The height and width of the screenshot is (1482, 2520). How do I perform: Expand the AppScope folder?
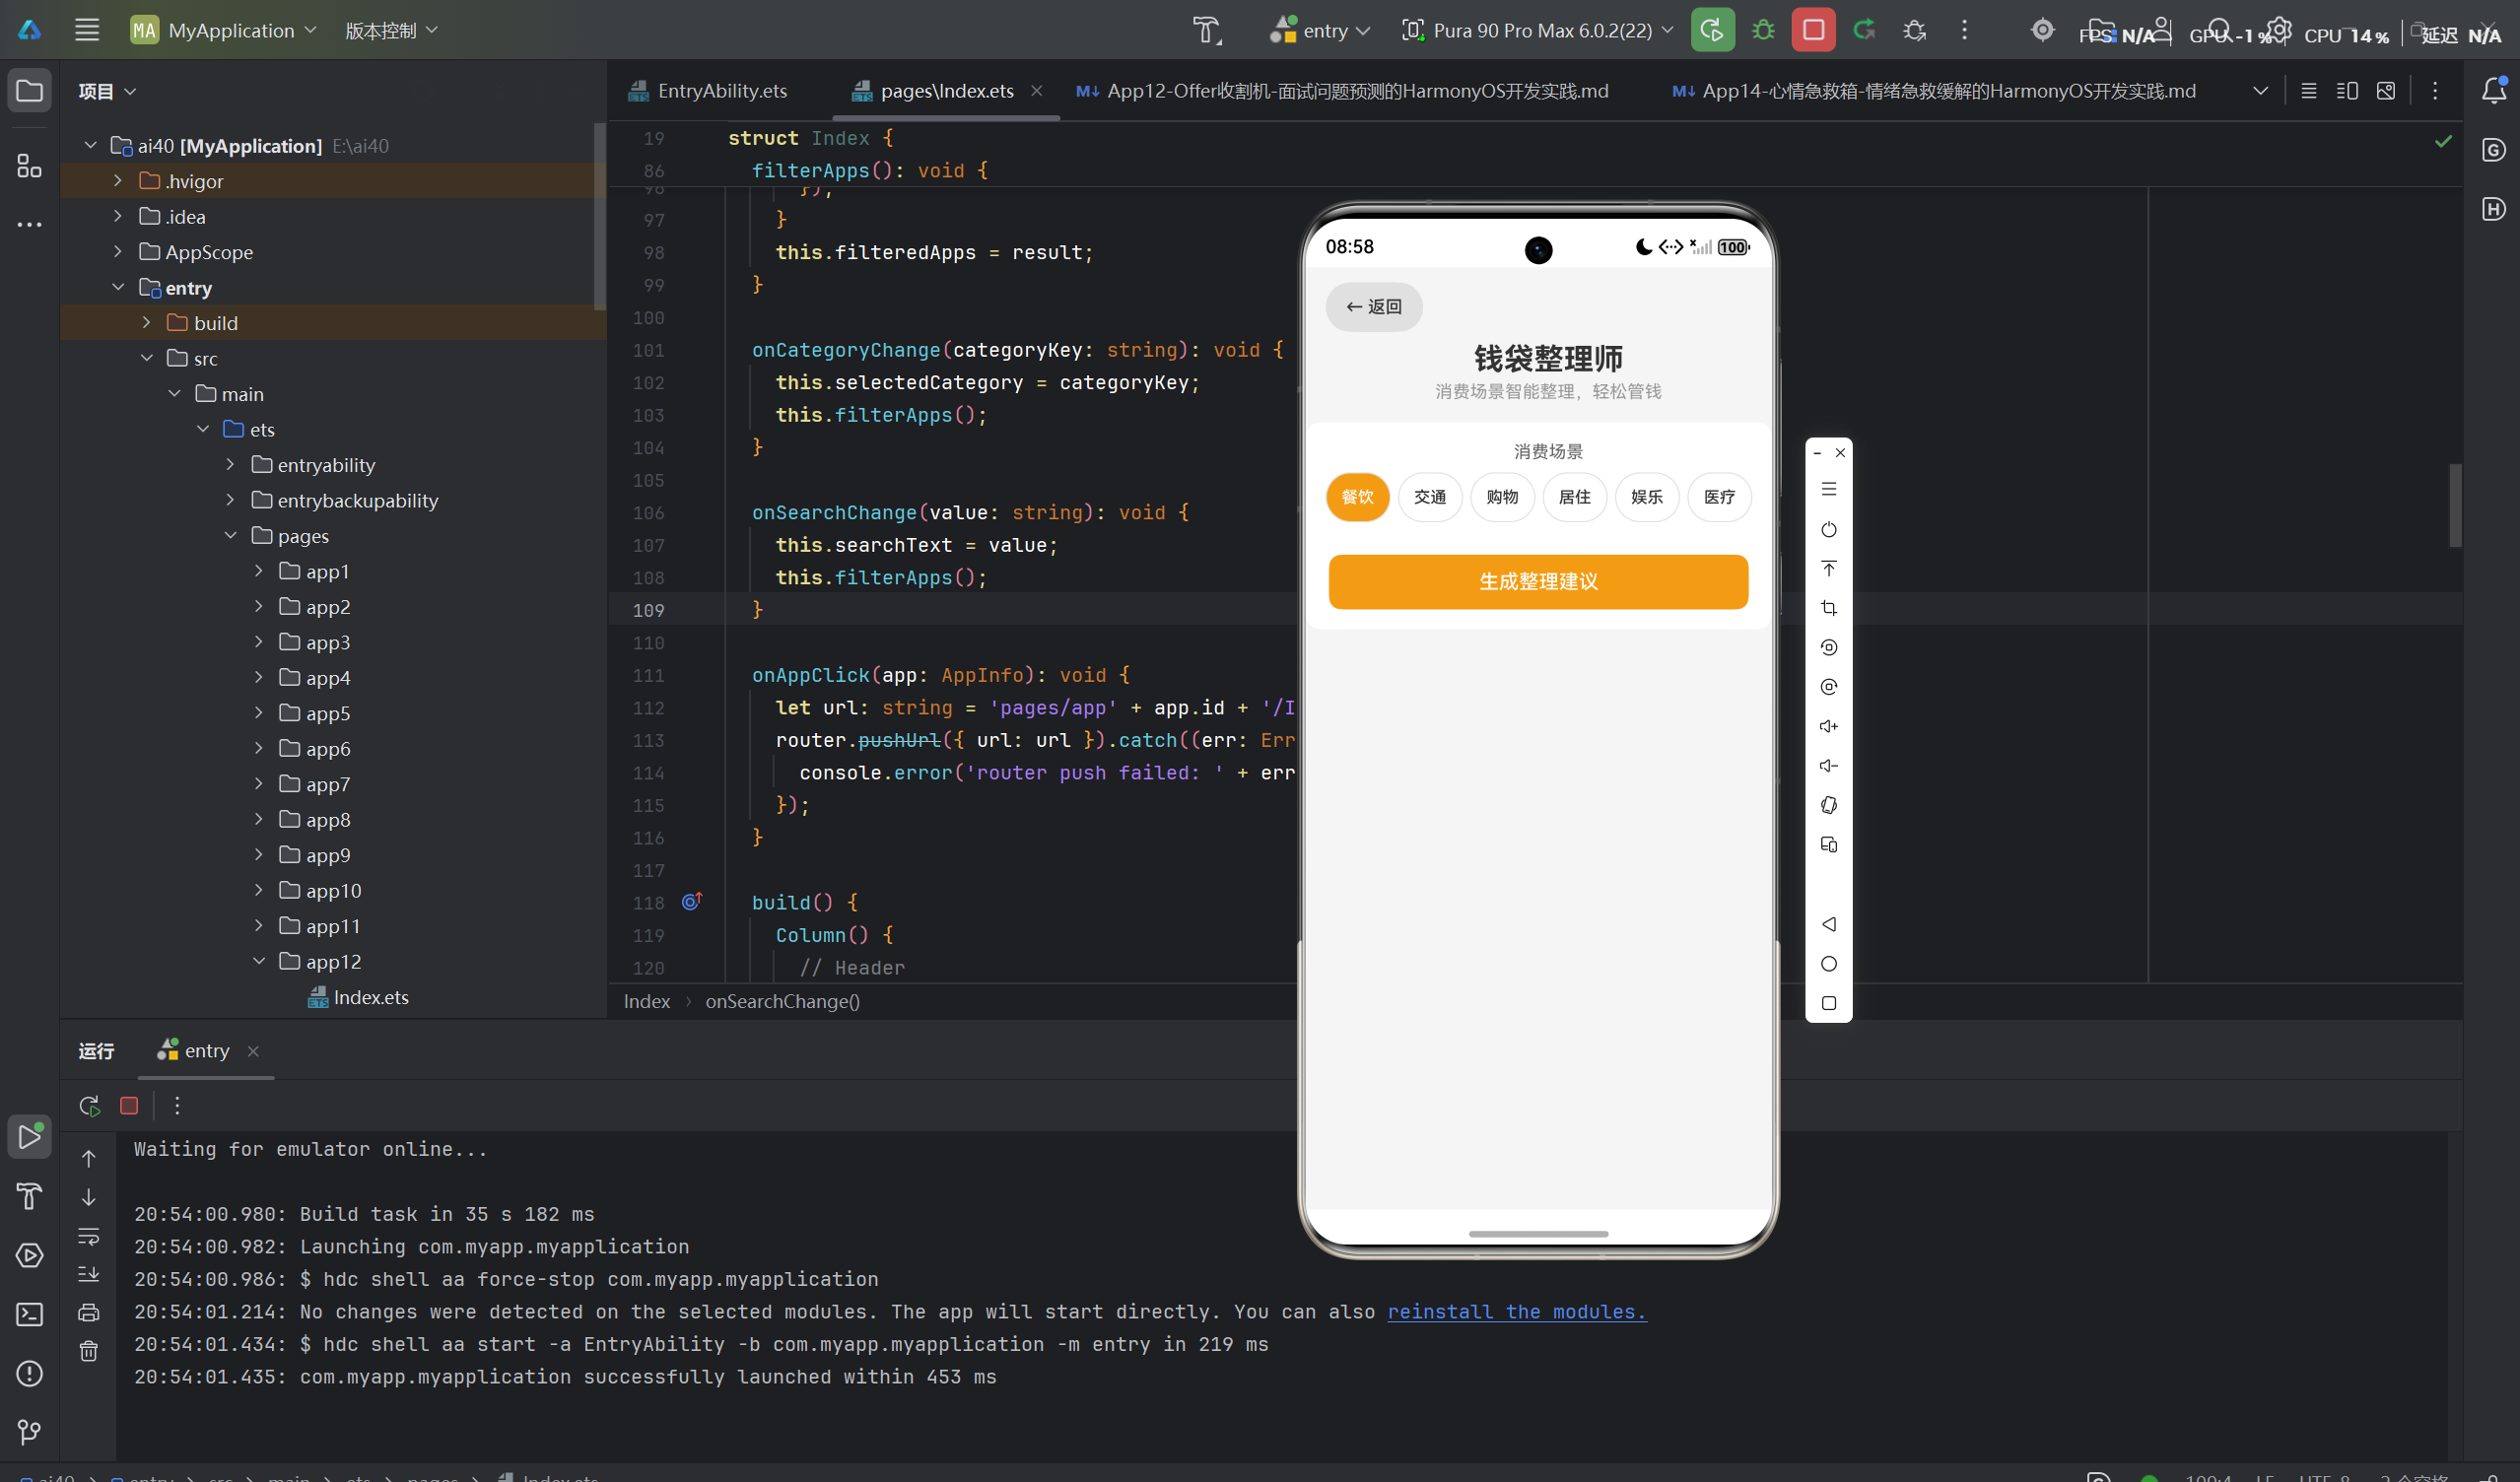118,252
